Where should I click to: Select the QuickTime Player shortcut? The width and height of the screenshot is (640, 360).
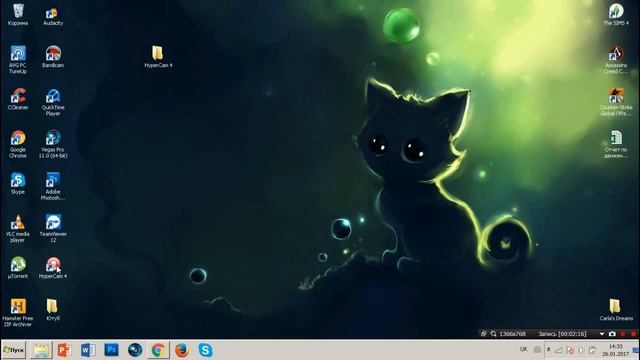point(53,102)
